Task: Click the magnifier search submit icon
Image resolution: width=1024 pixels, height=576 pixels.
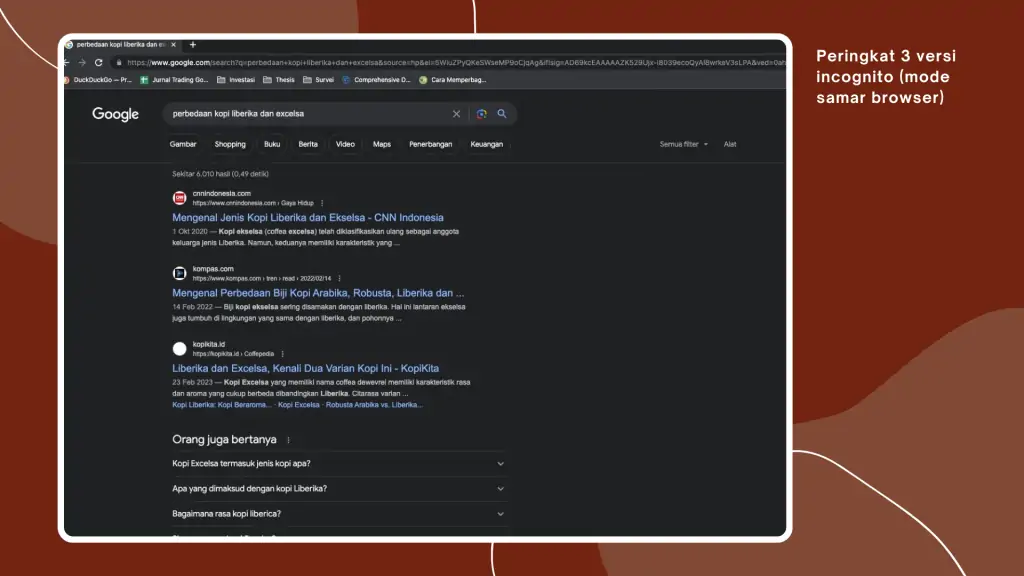Action: pos(502,114)
